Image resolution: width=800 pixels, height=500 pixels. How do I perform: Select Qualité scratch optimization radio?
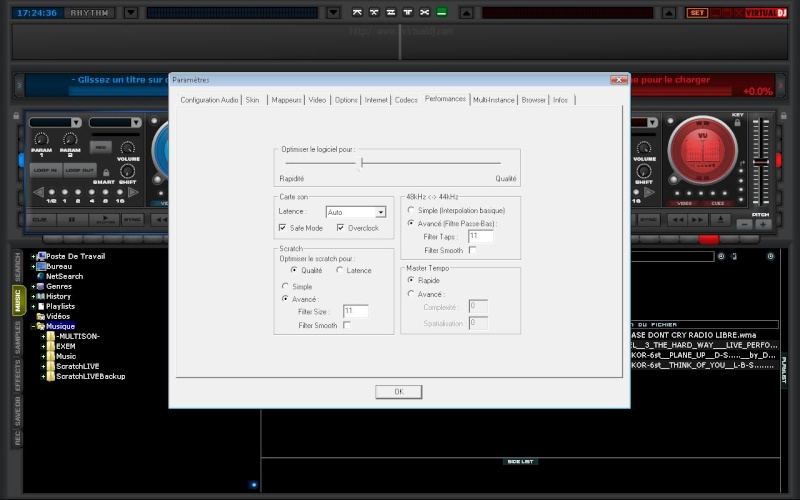click(x=294, y=270)
